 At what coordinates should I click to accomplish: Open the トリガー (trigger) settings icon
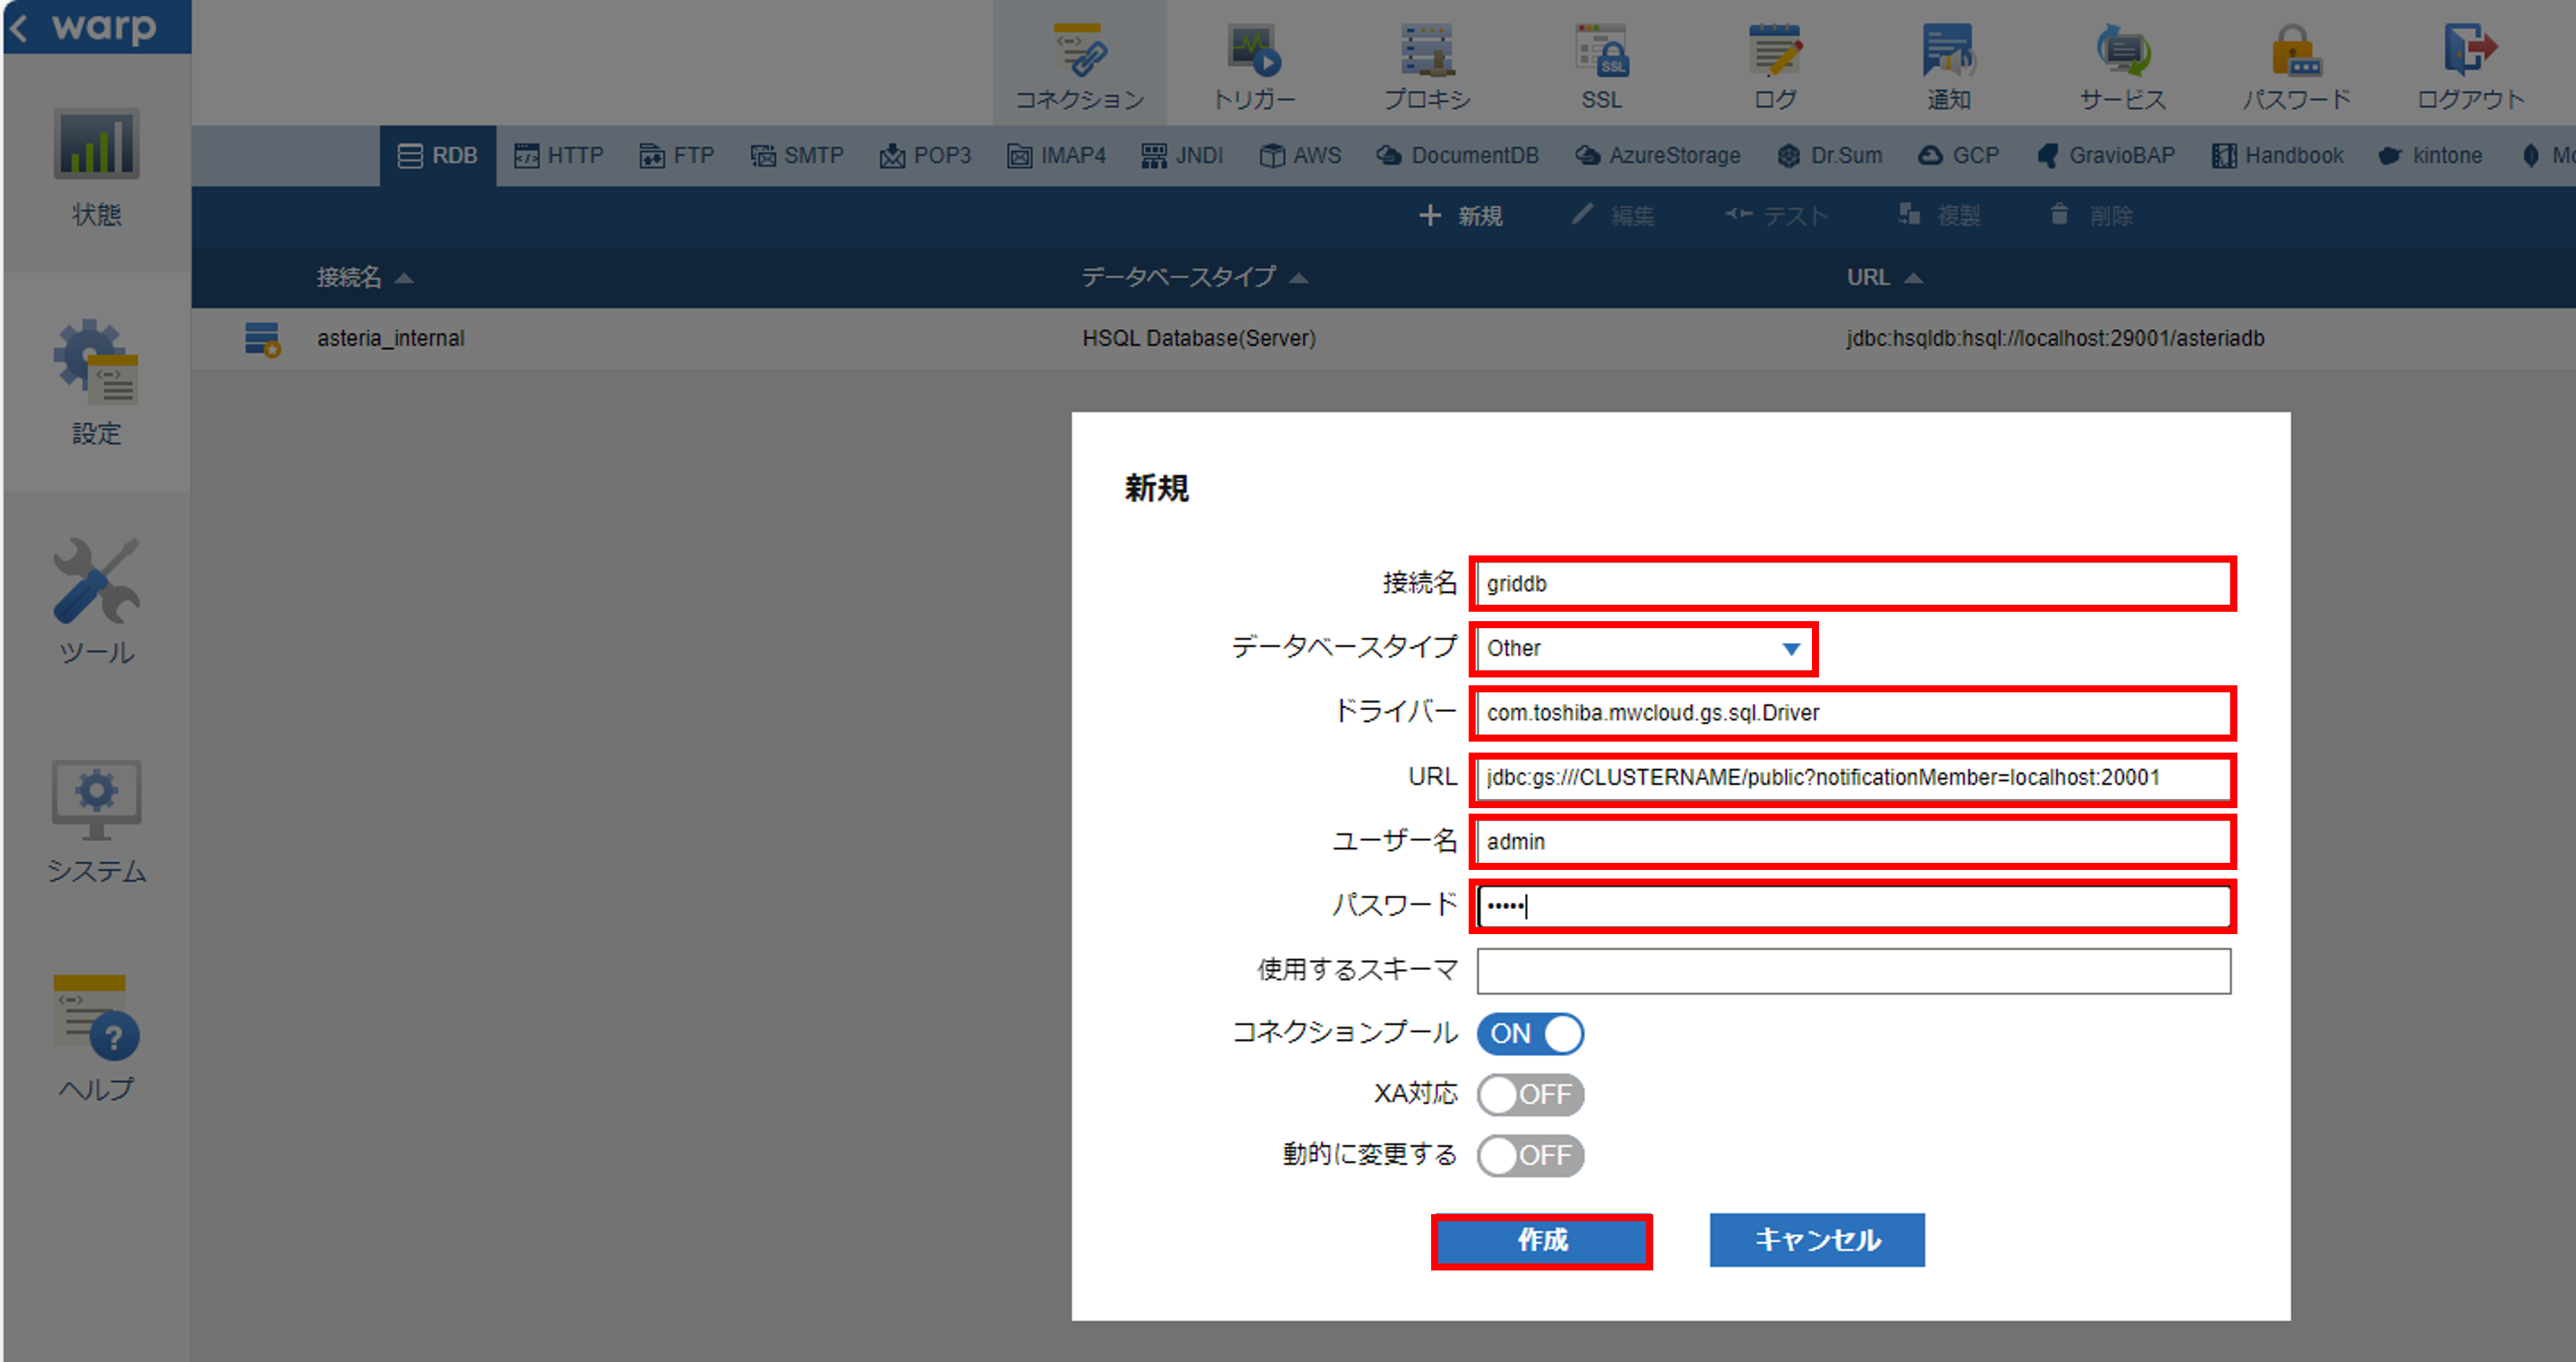[1254, 52]
